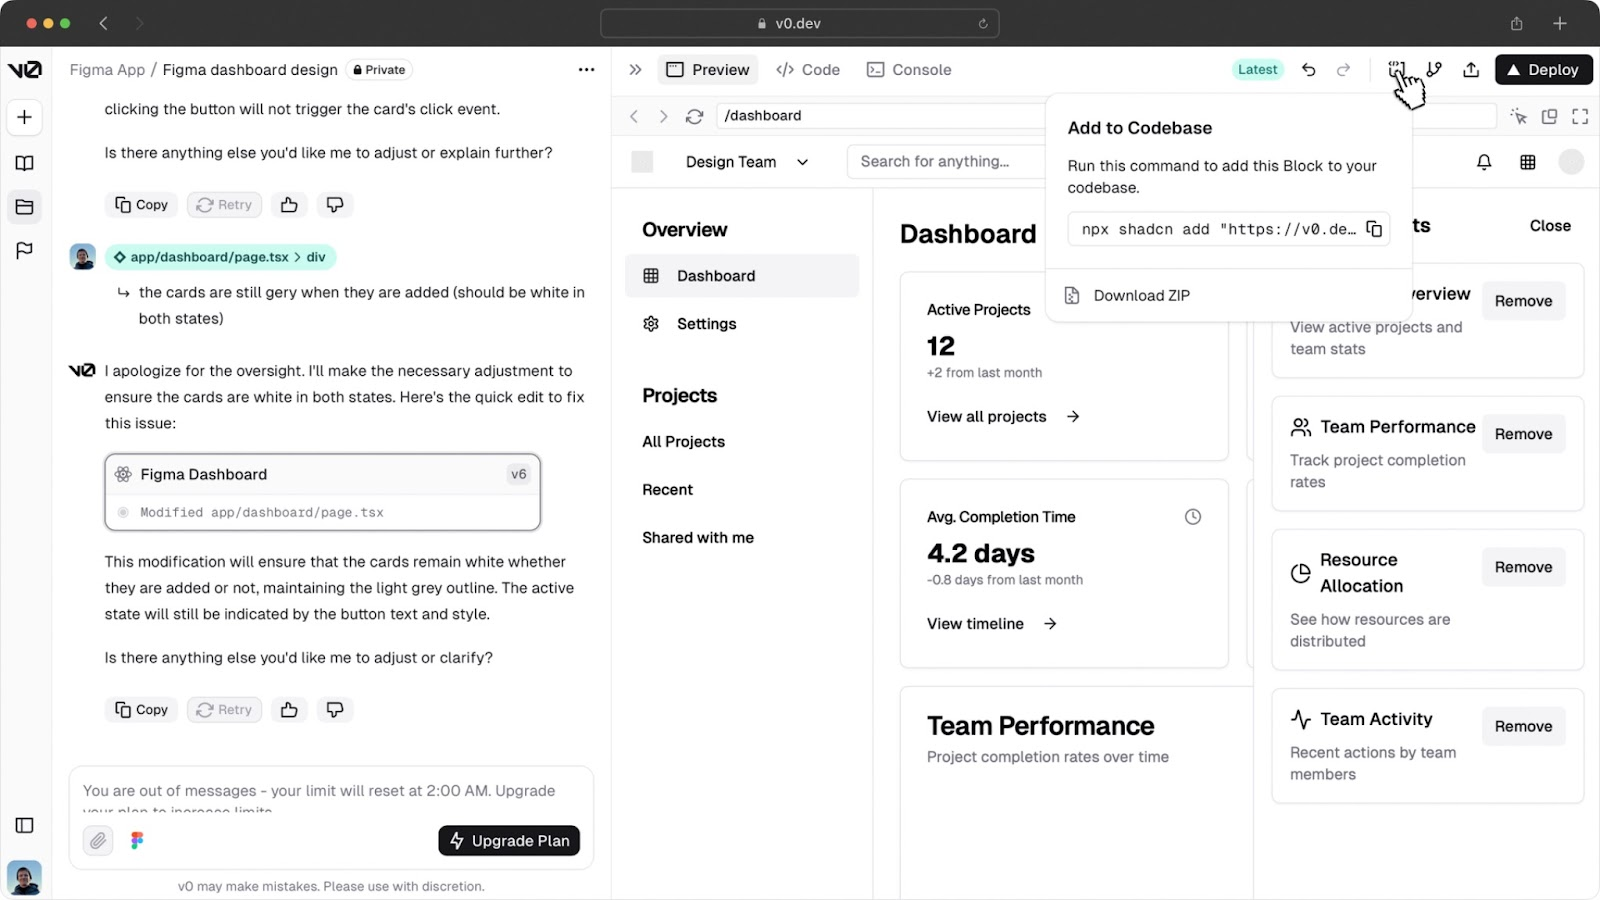1600x900 pixels.
Task: Enter fullscreen preview mode
Action: 1580,116
